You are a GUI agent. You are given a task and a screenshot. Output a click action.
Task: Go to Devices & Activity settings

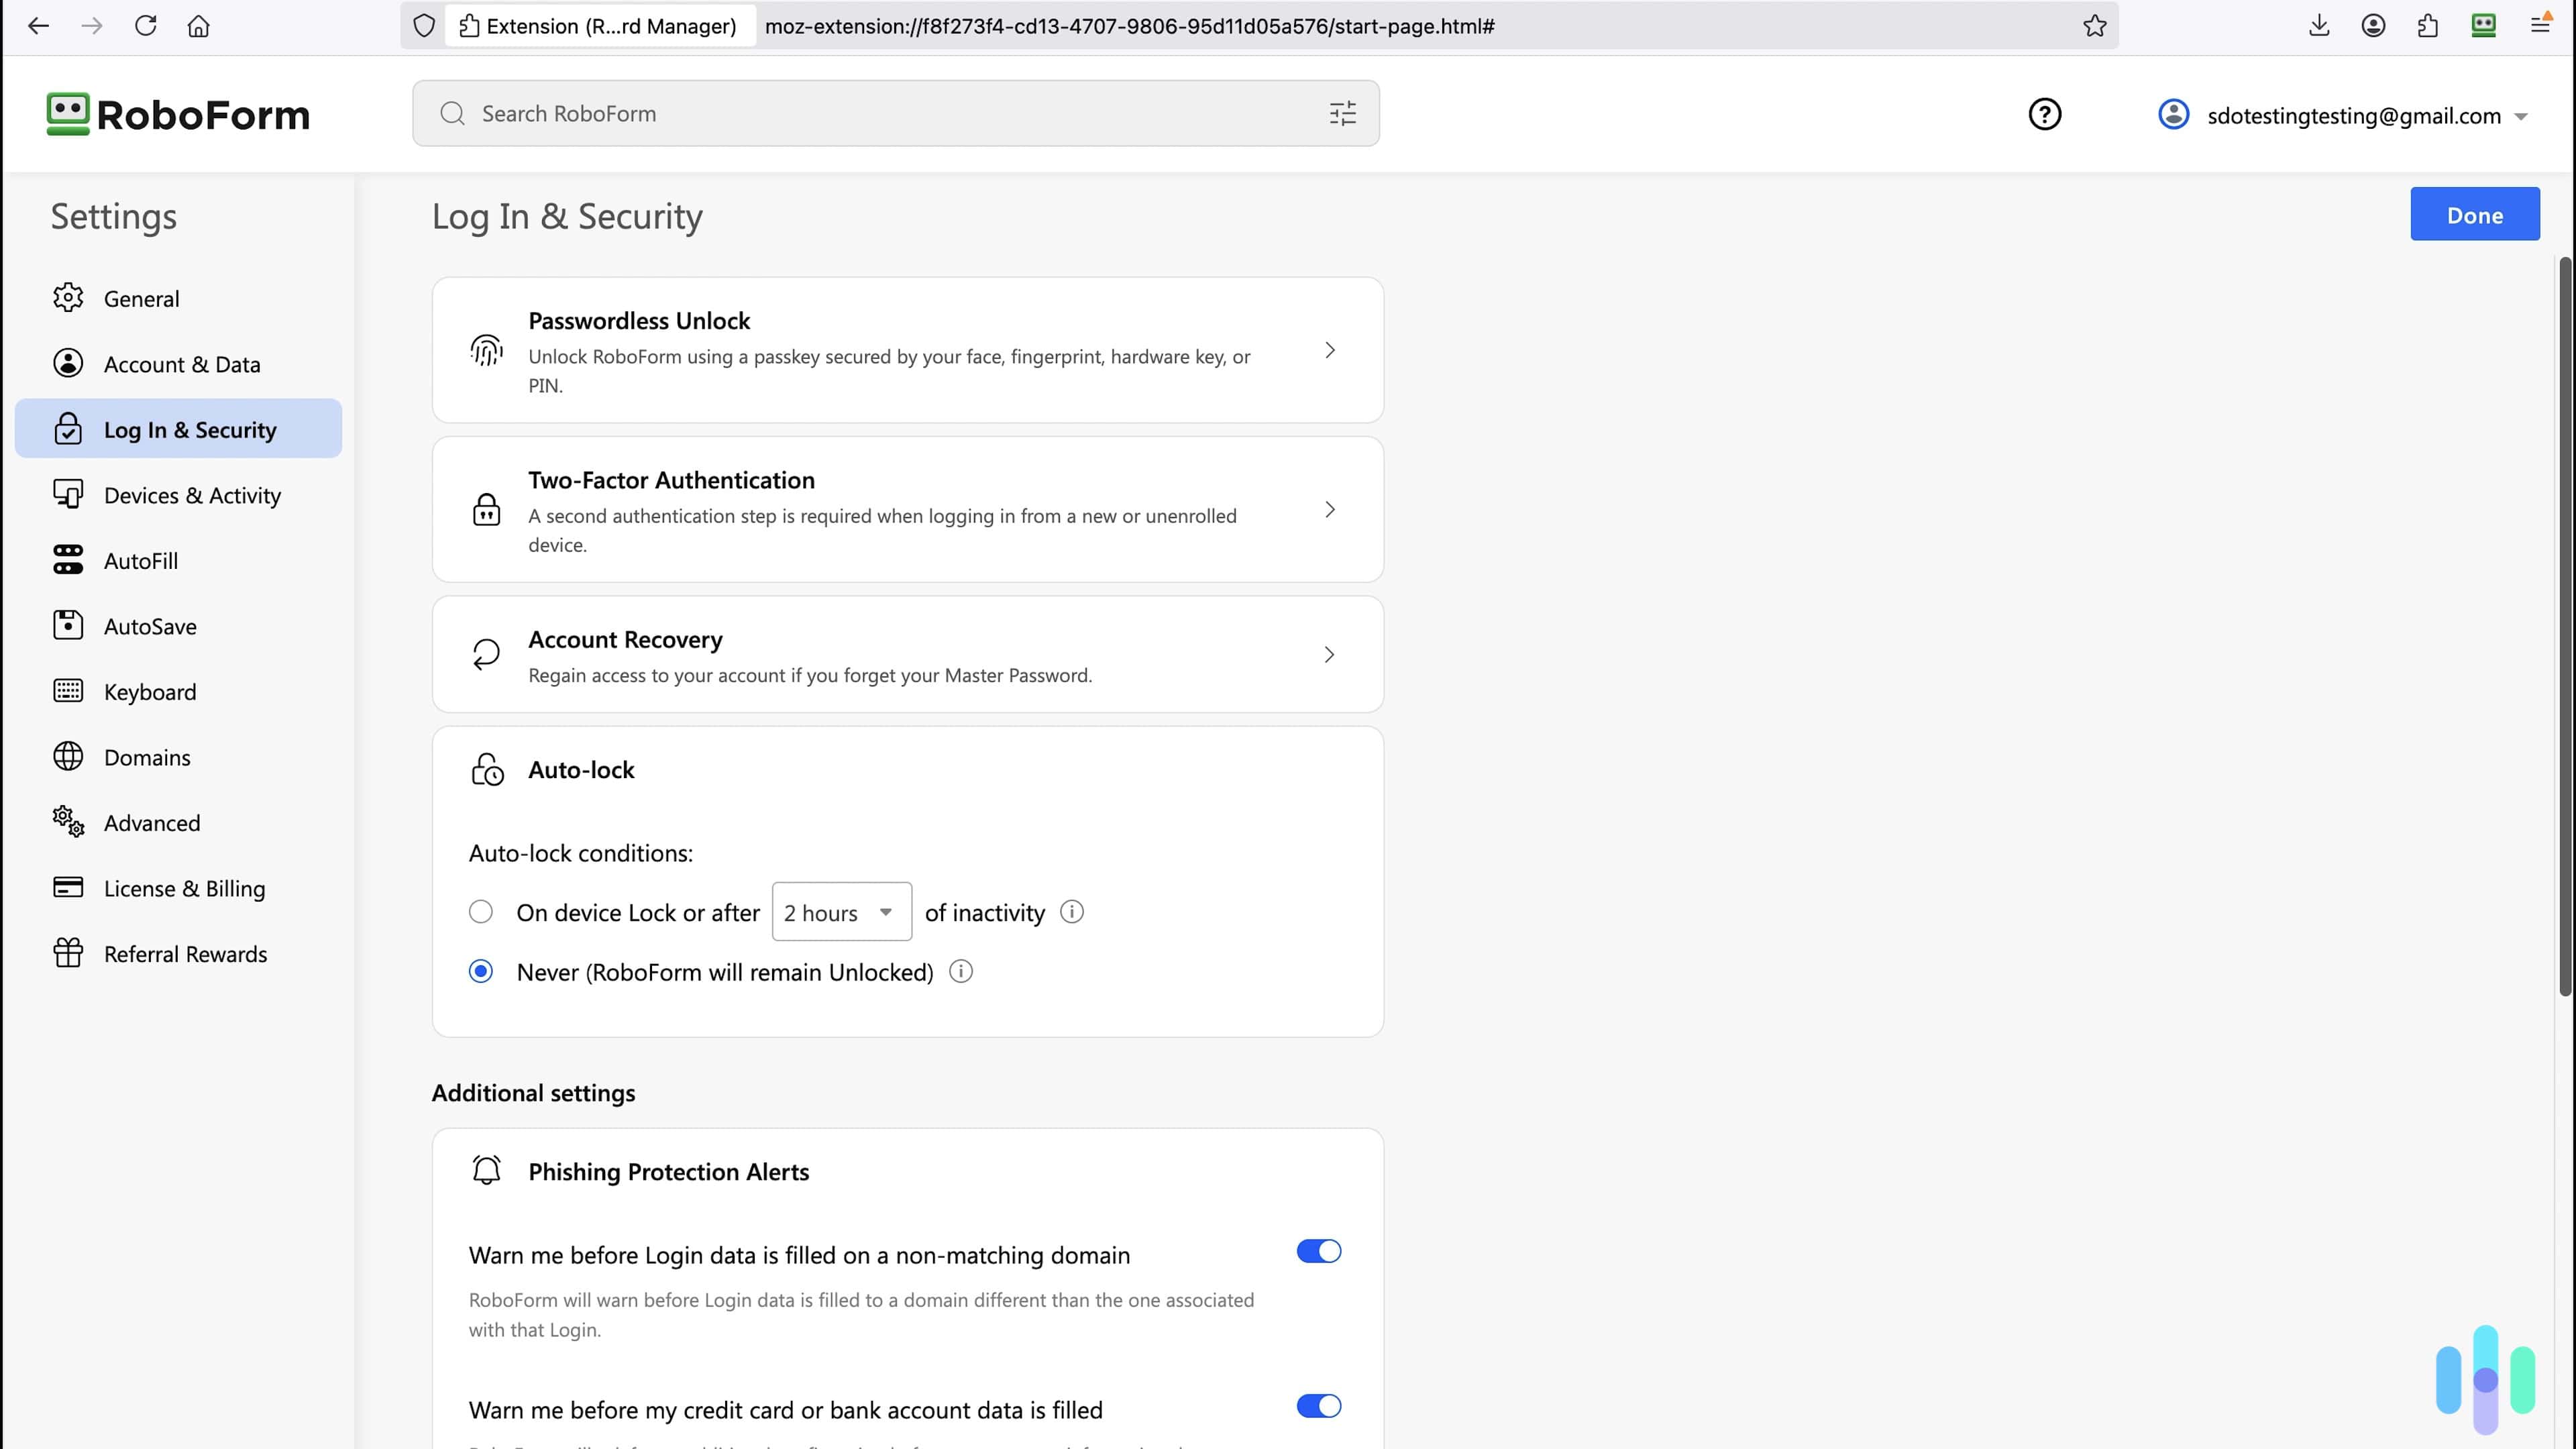pyautogui.click(x=192, y=495)
